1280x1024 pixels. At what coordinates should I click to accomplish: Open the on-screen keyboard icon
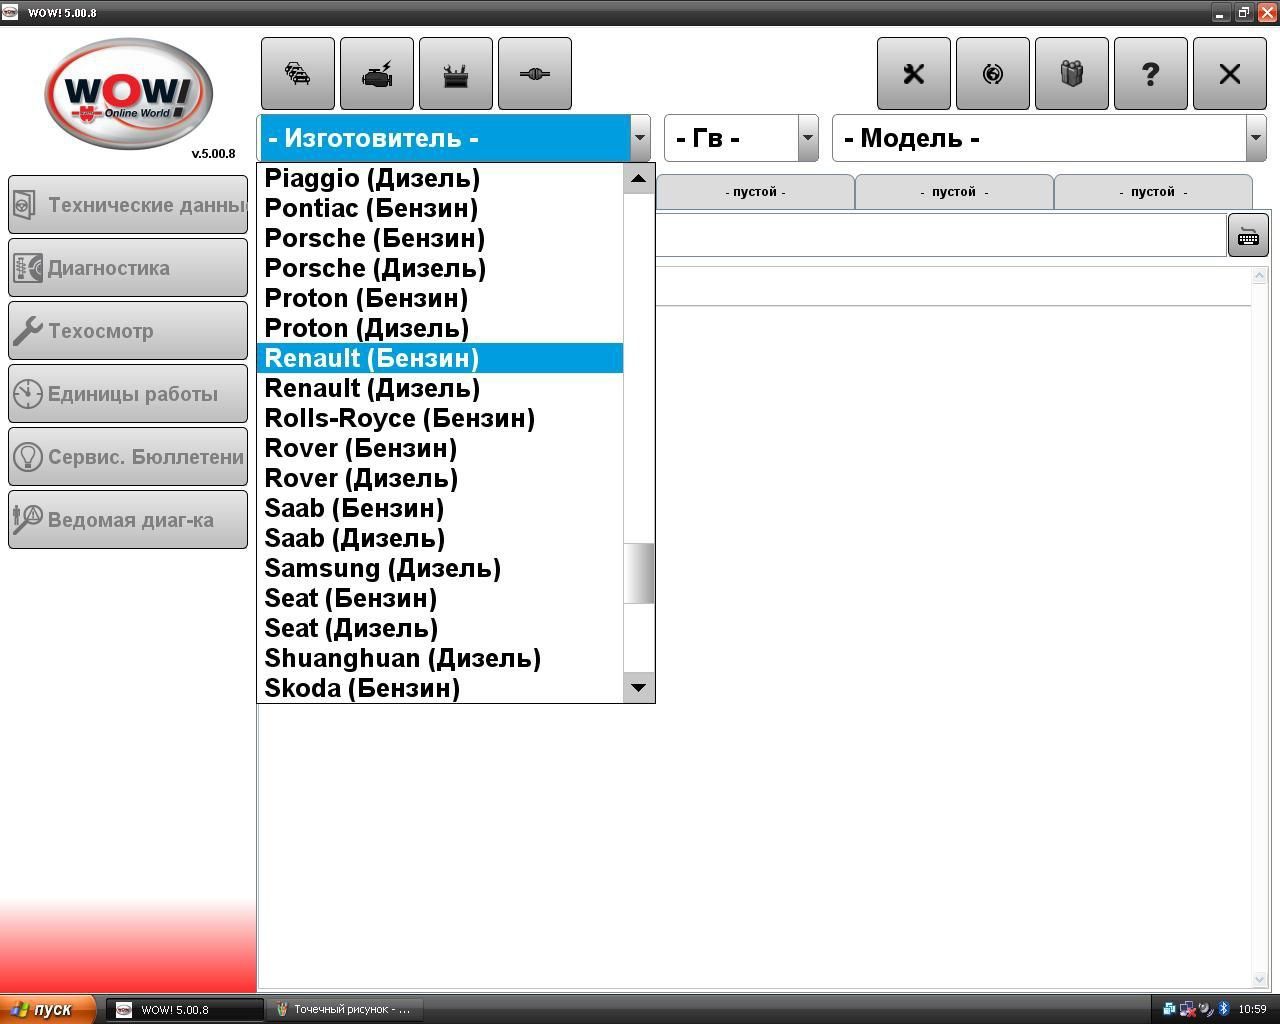1248,237
